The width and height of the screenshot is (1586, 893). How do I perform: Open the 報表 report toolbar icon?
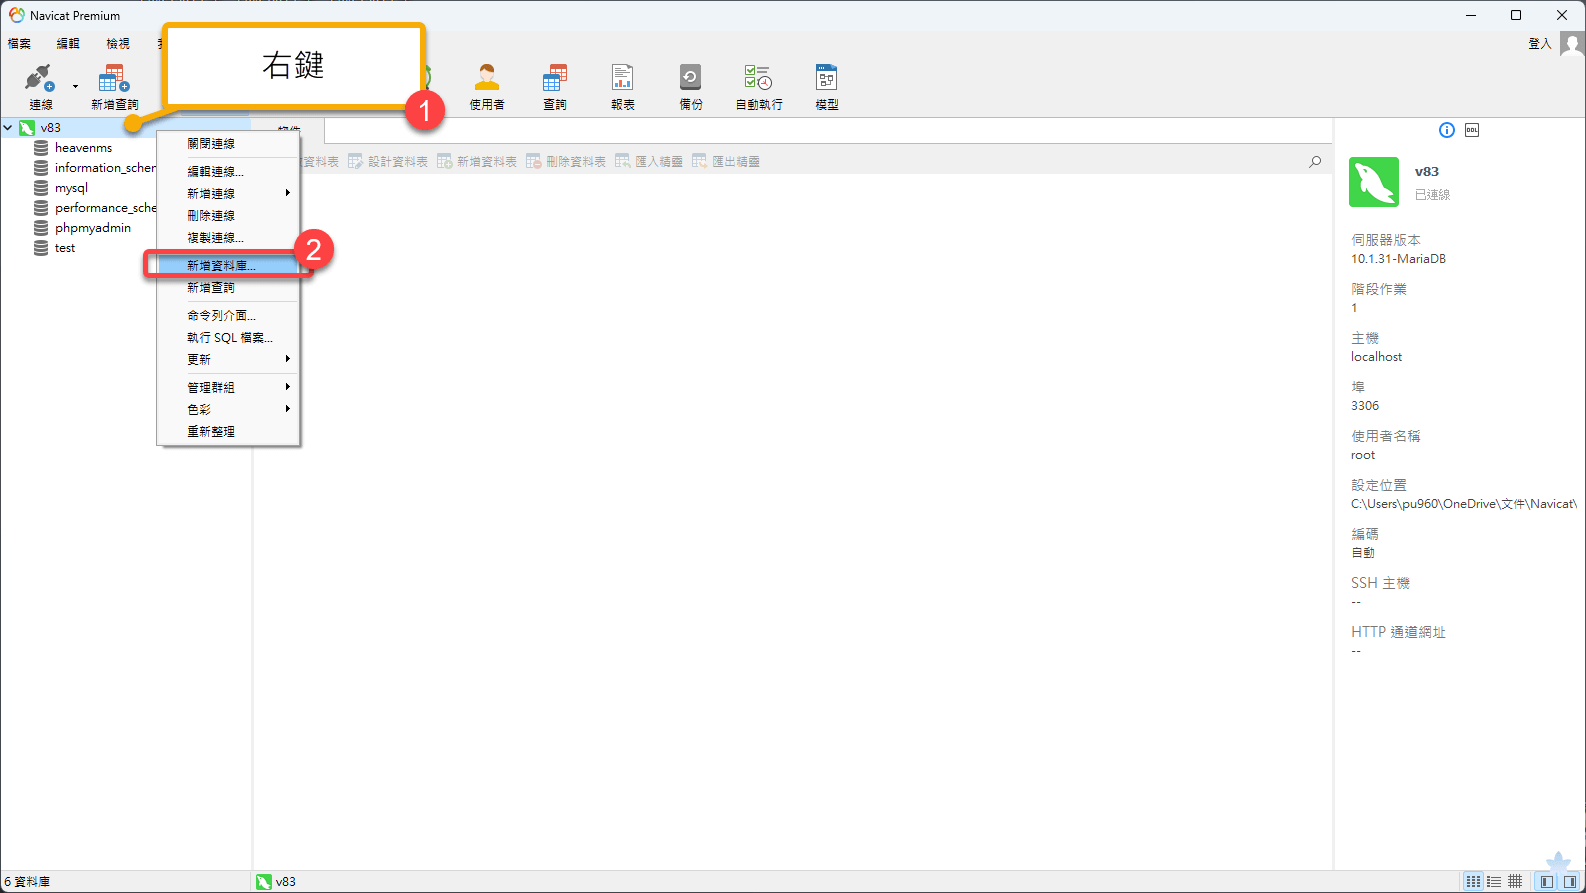coord(623,87)
